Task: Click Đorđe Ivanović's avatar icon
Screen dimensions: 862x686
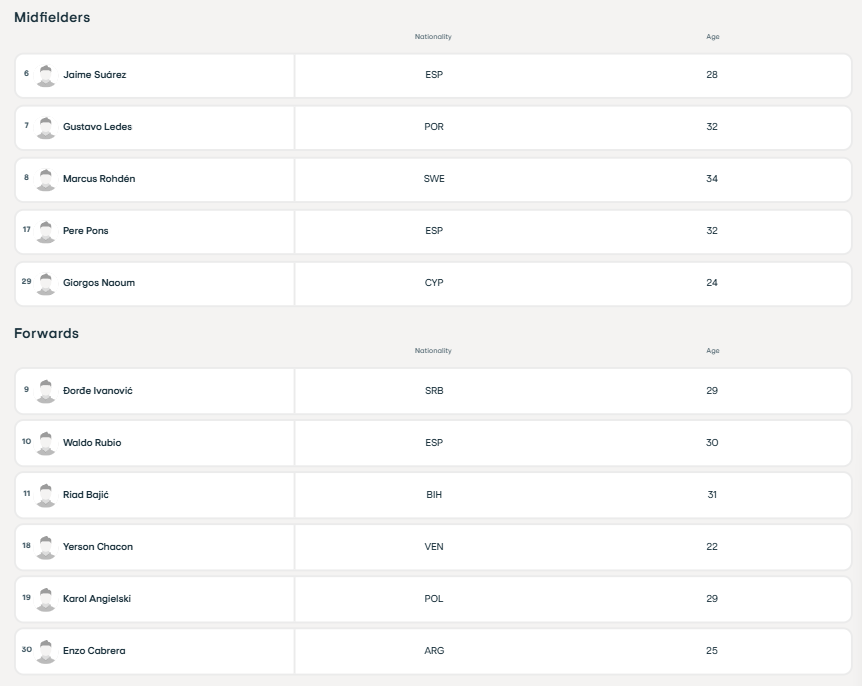Action: click(46, 392)
